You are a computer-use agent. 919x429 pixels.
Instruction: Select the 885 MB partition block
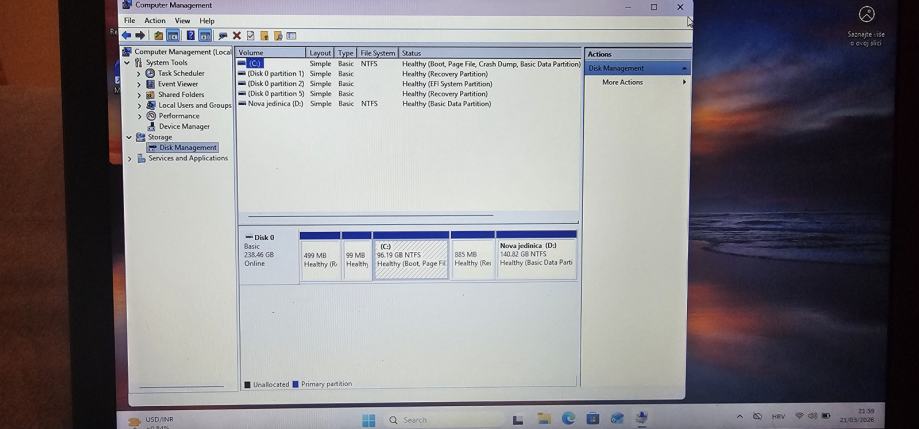click(472, 256)
